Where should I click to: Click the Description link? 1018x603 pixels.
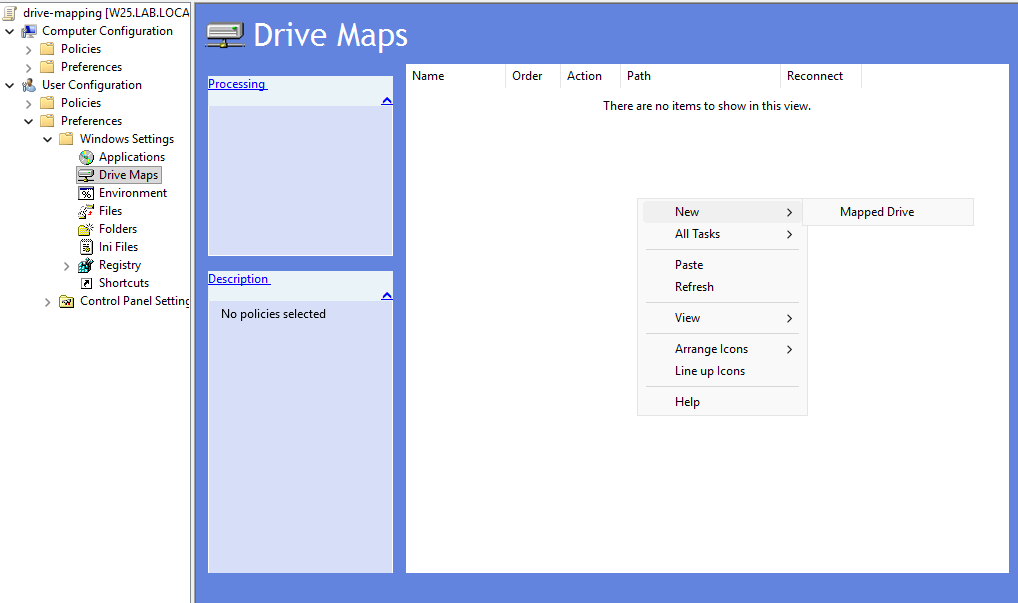238,279
